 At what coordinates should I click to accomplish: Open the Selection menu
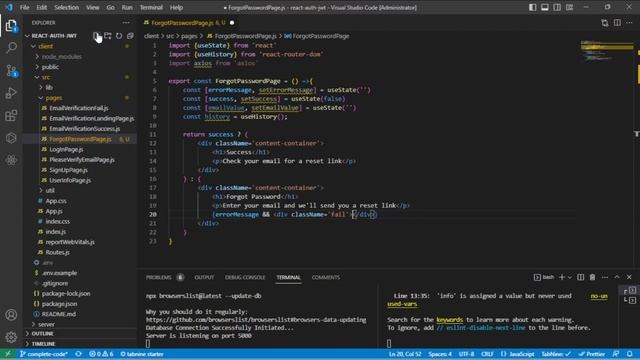[x=67, y=7]
